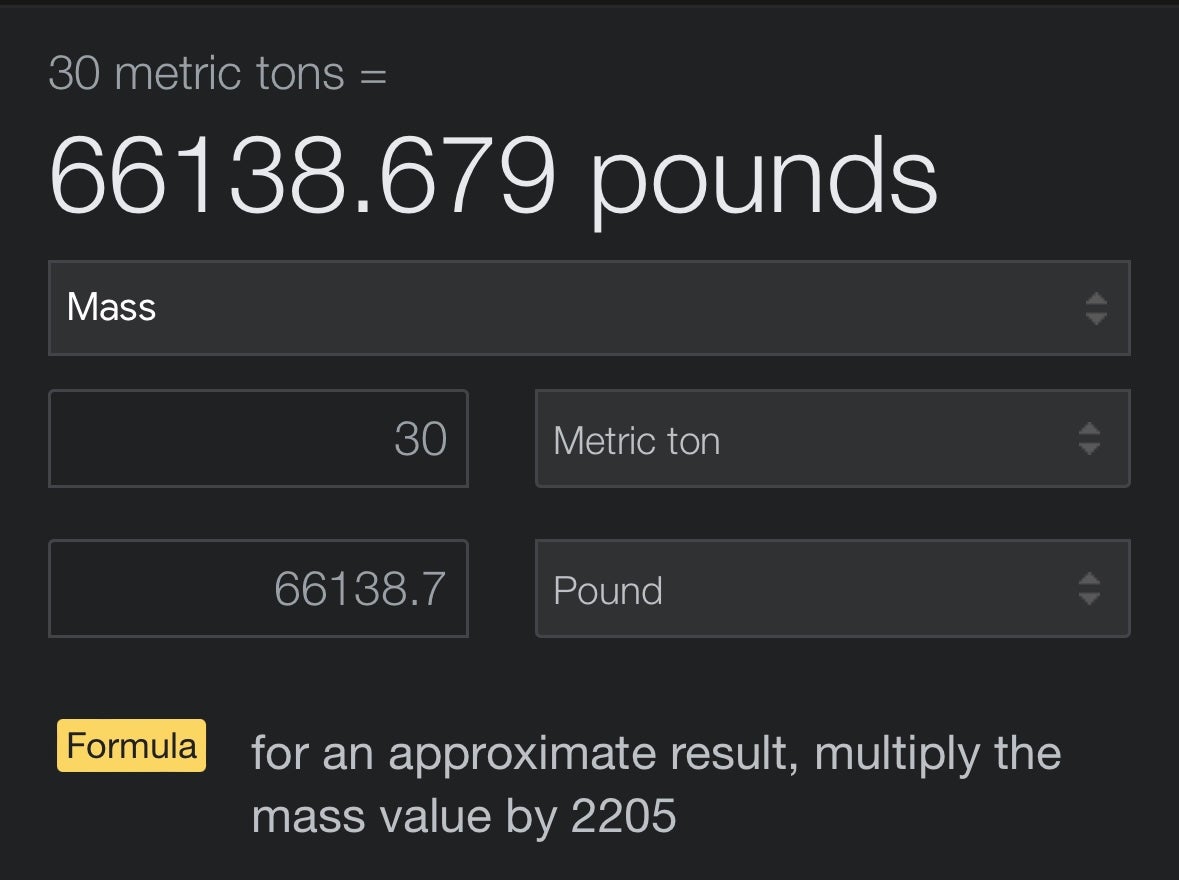Click the word Mass in the selector

111,308
